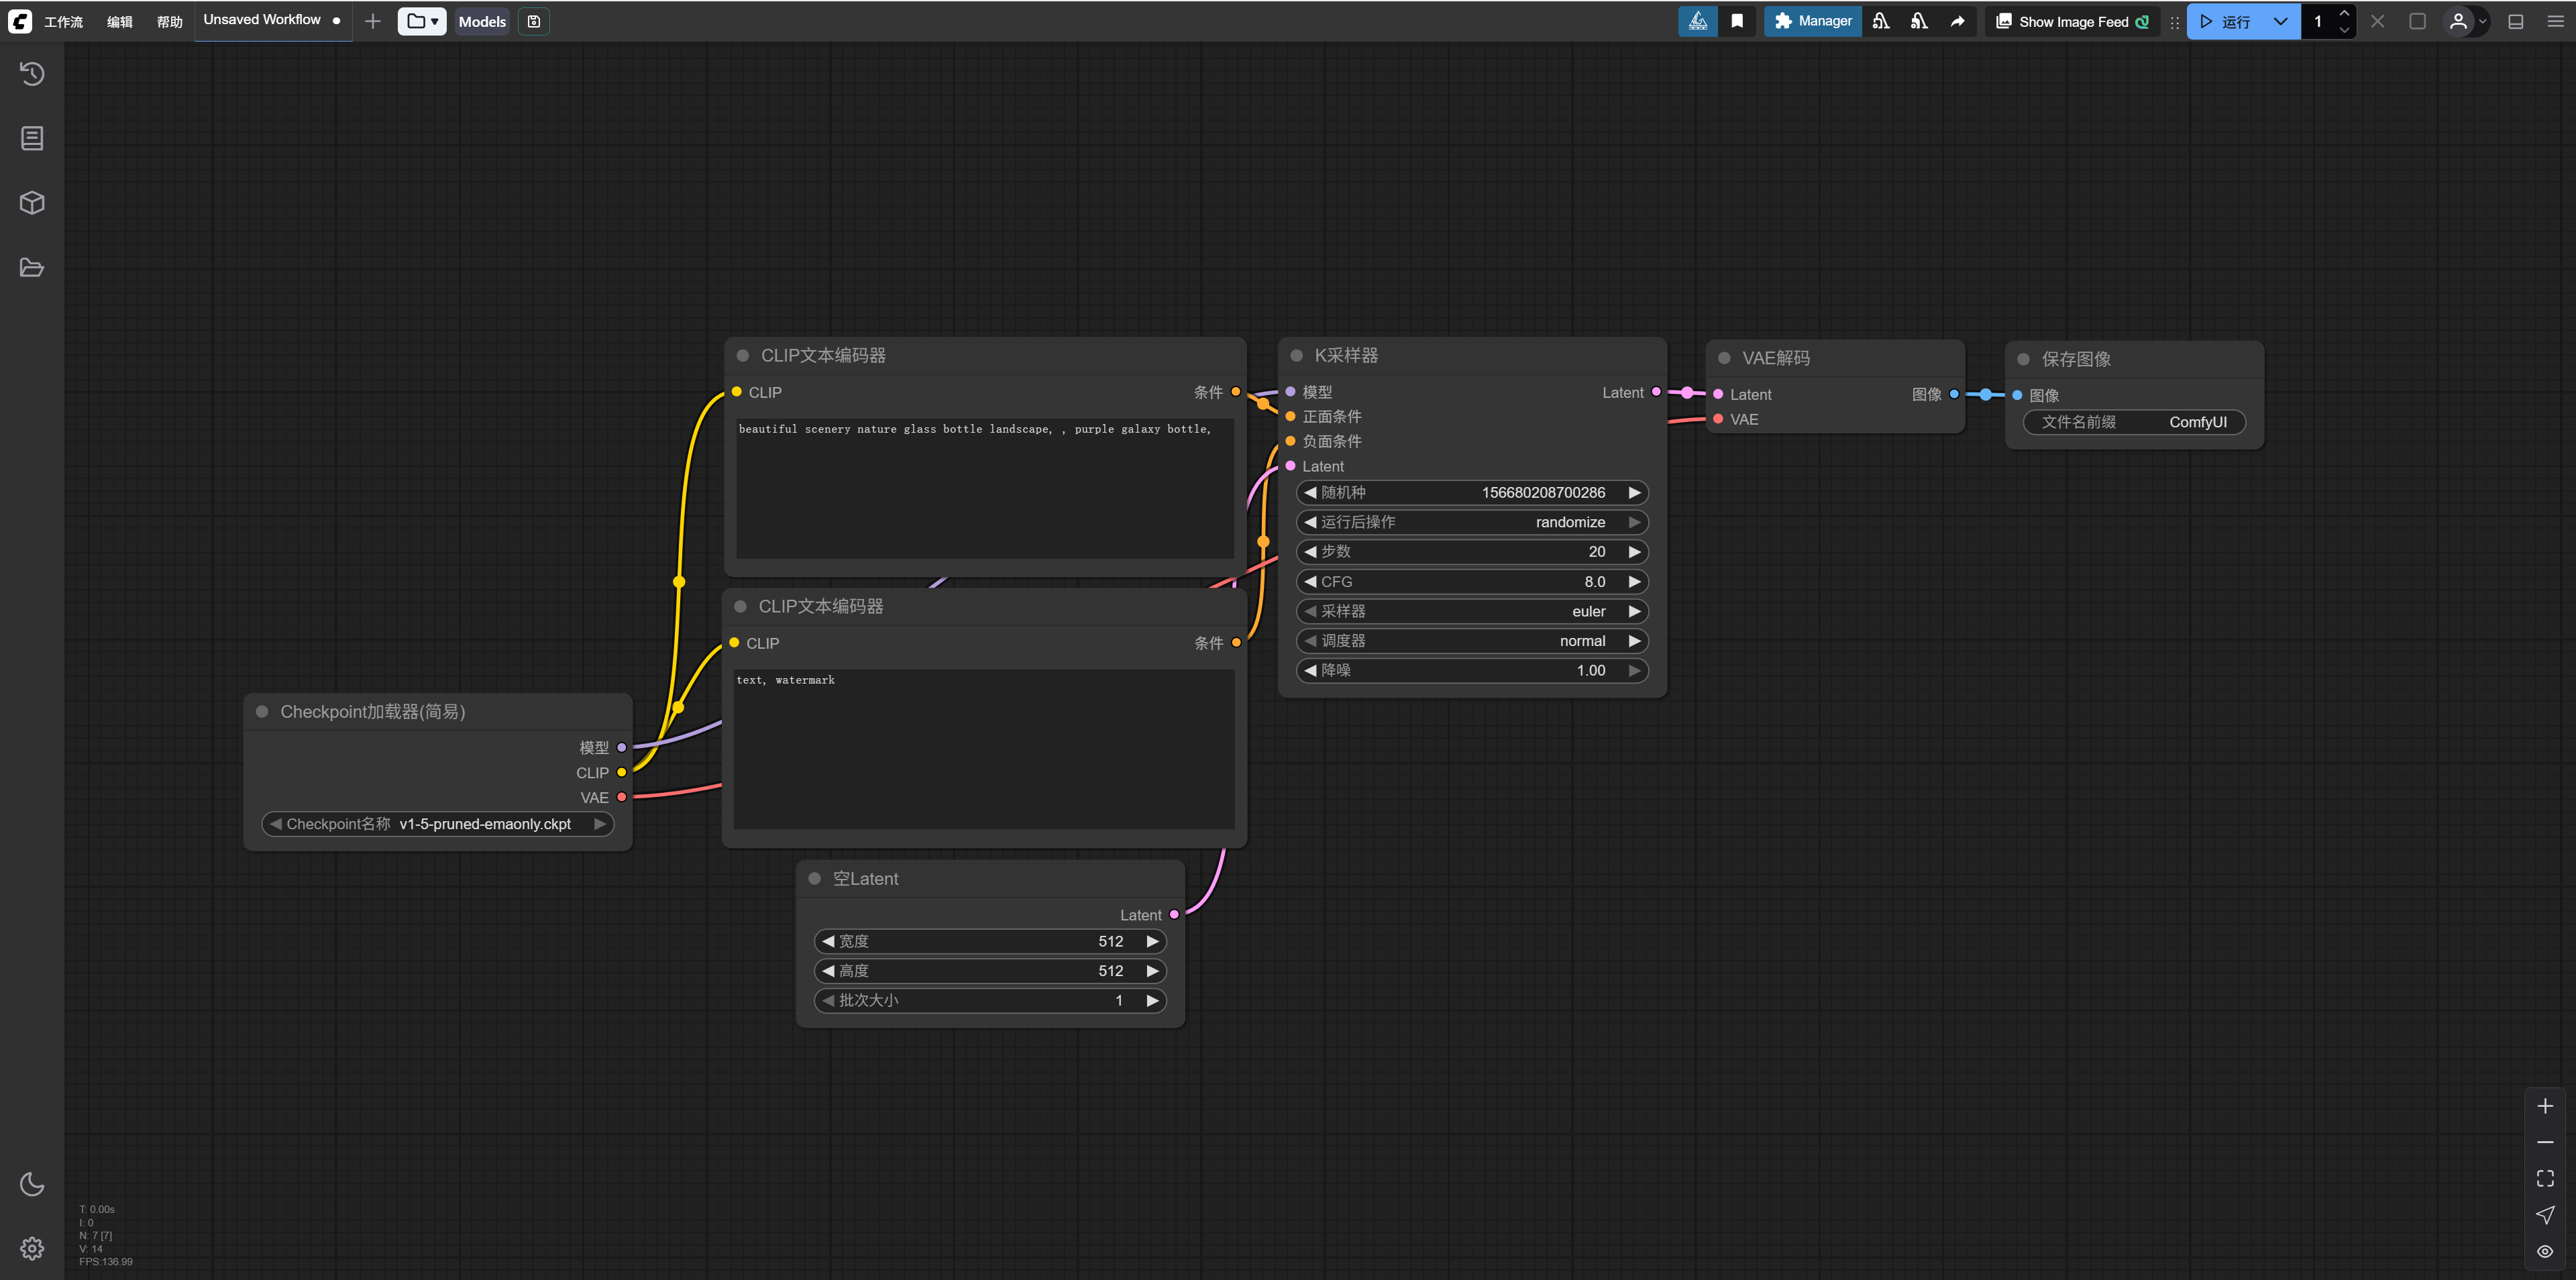This screenshot has width=2576, height=1280.
Task: Open the 工作流 menu
Action: tap(63, 21)
